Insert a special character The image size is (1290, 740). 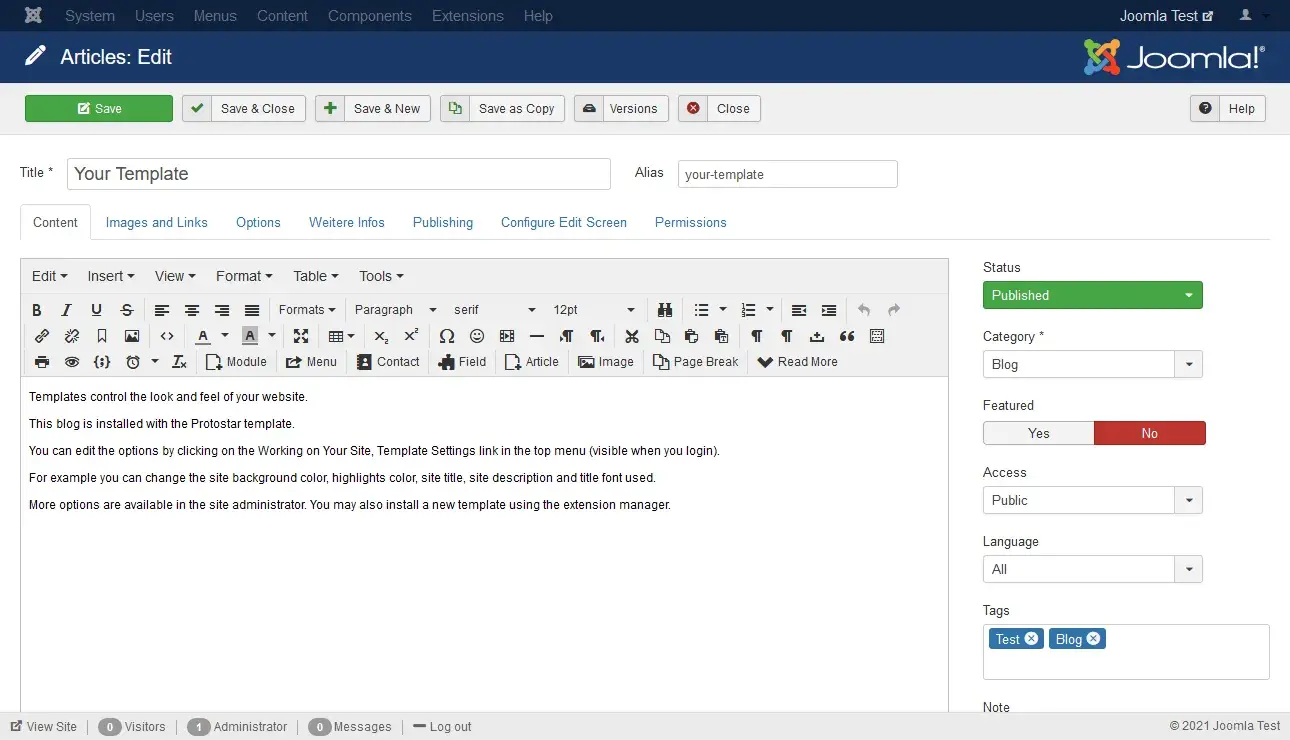447,336
